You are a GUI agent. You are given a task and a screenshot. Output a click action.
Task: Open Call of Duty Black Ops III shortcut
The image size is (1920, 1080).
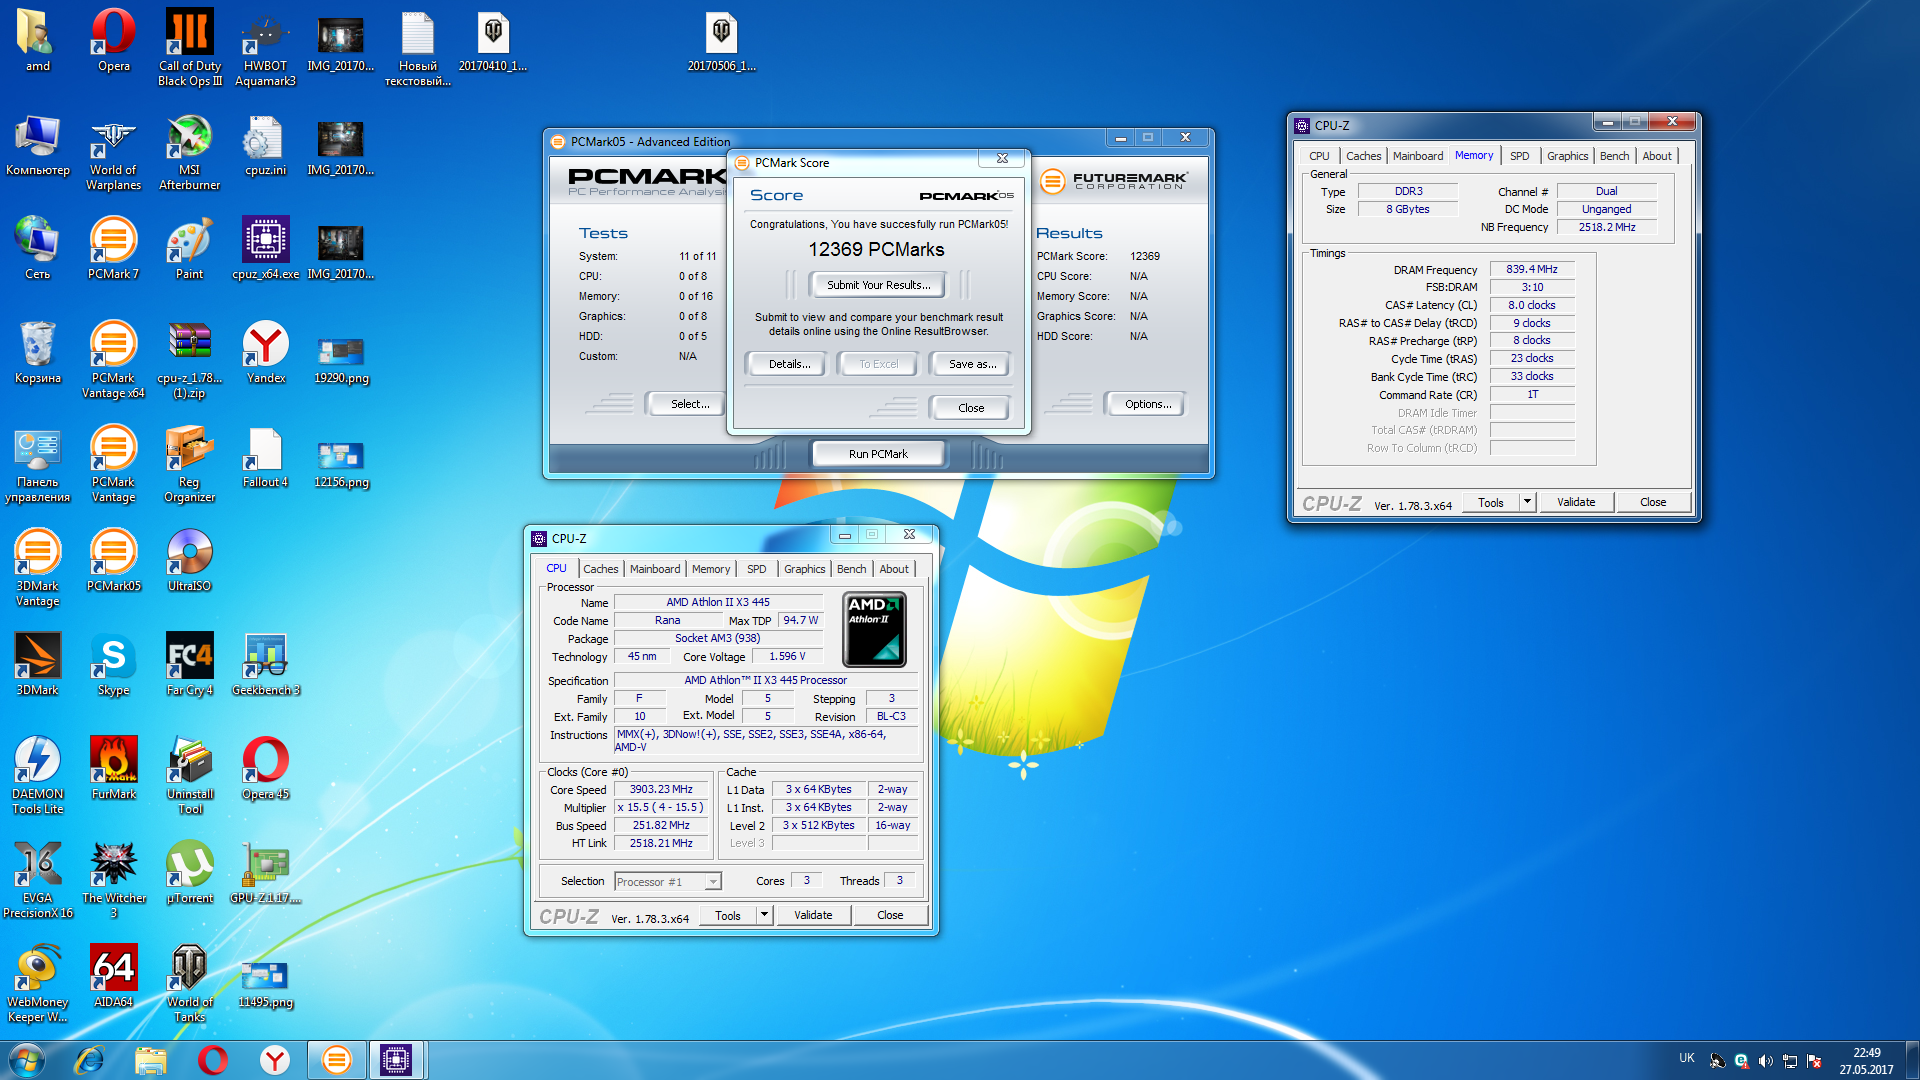click(189, 47)
